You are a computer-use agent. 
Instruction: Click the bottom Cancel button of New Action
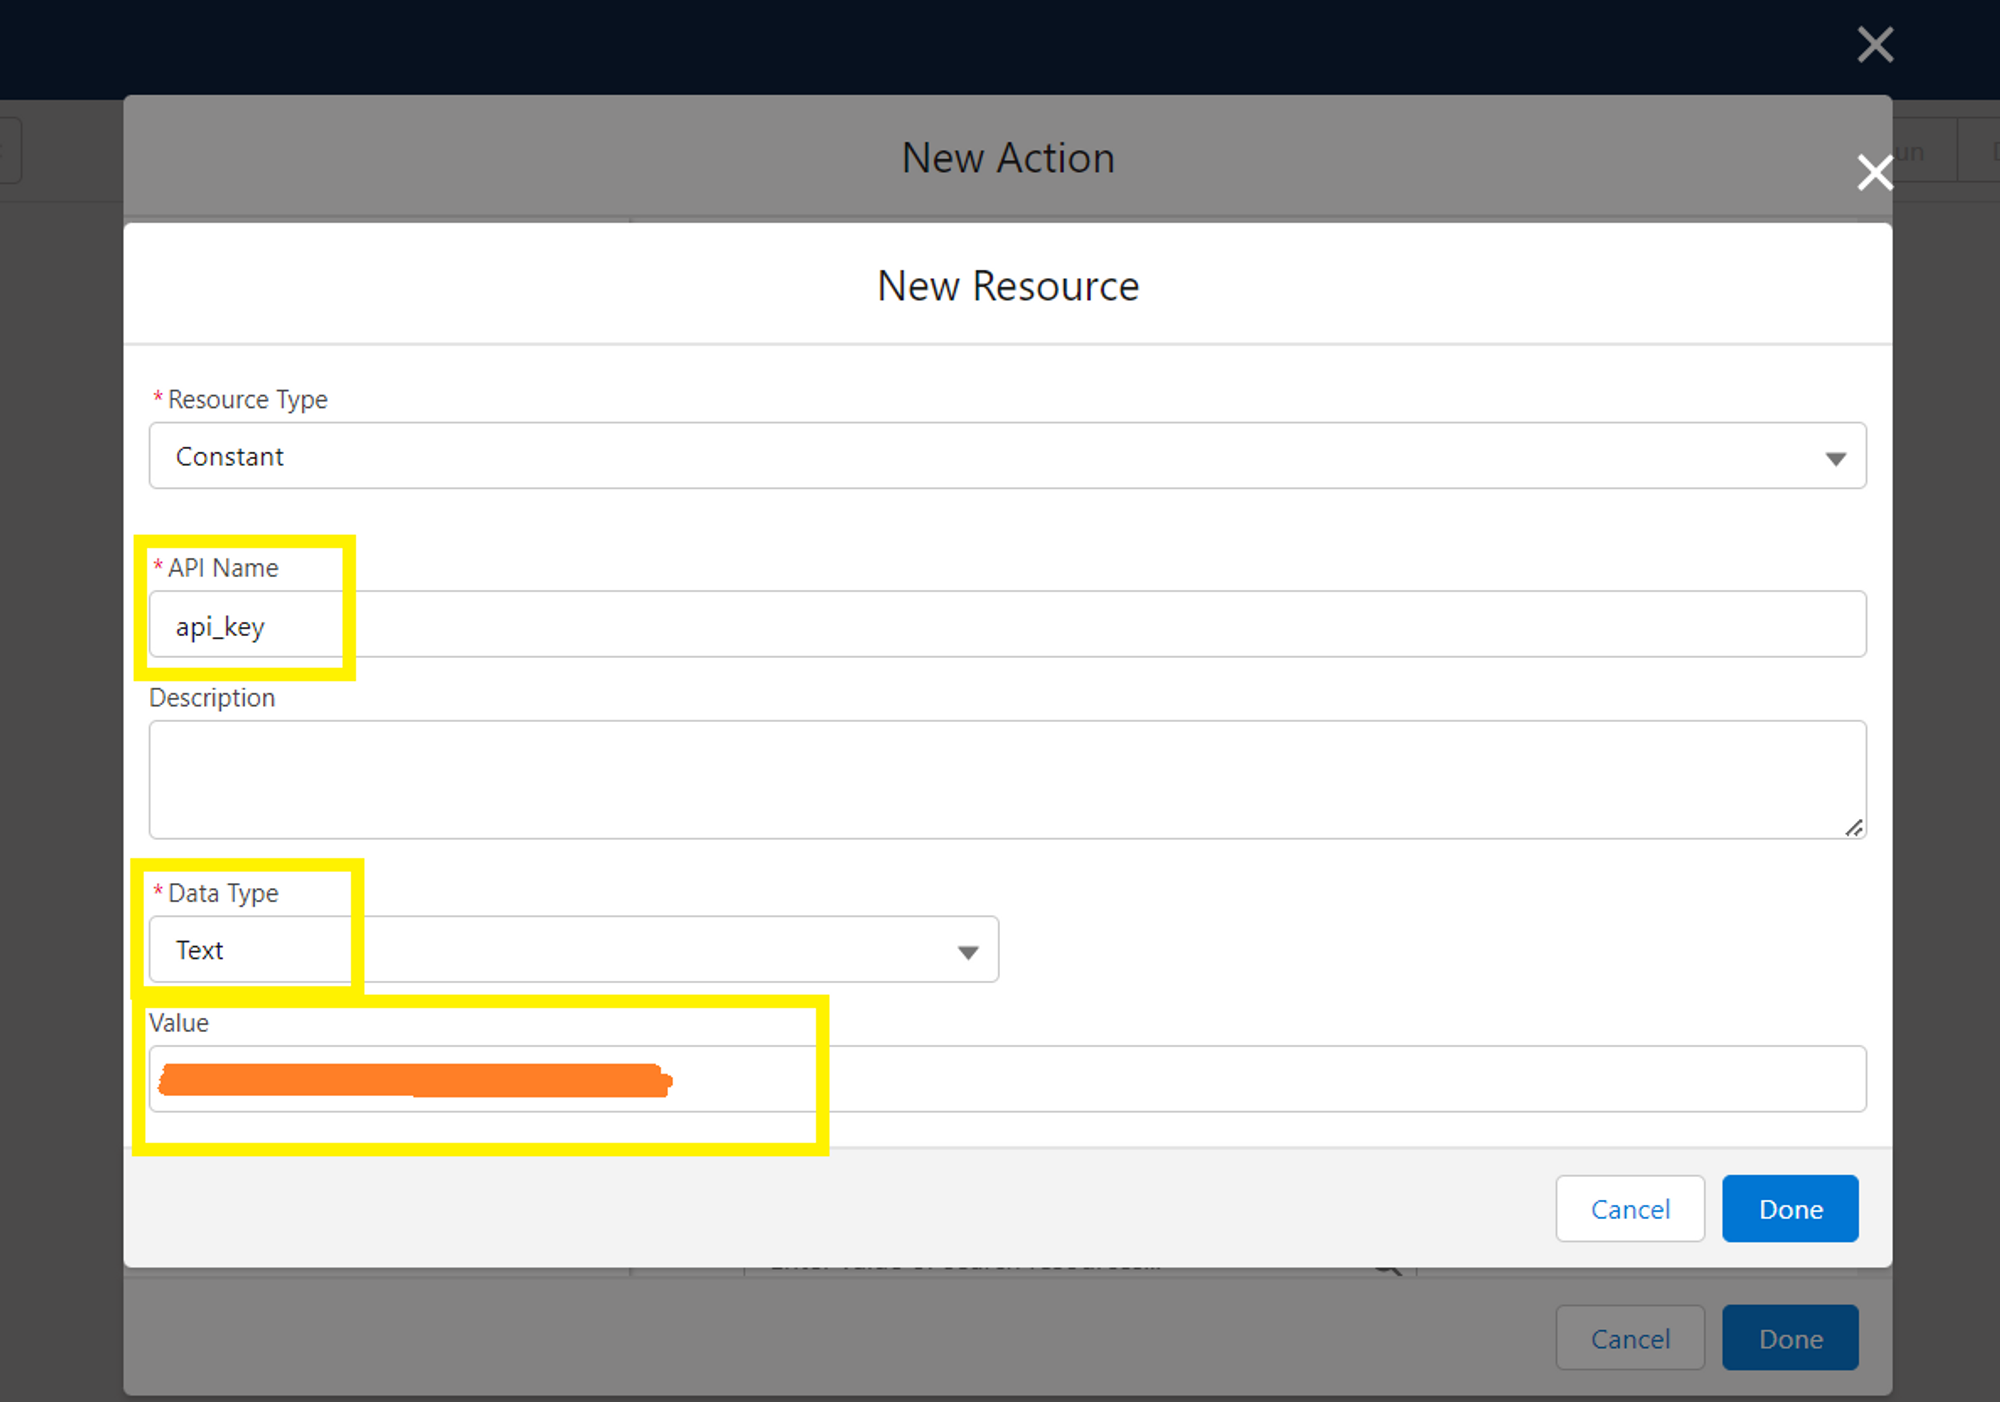point(1630,1338)
